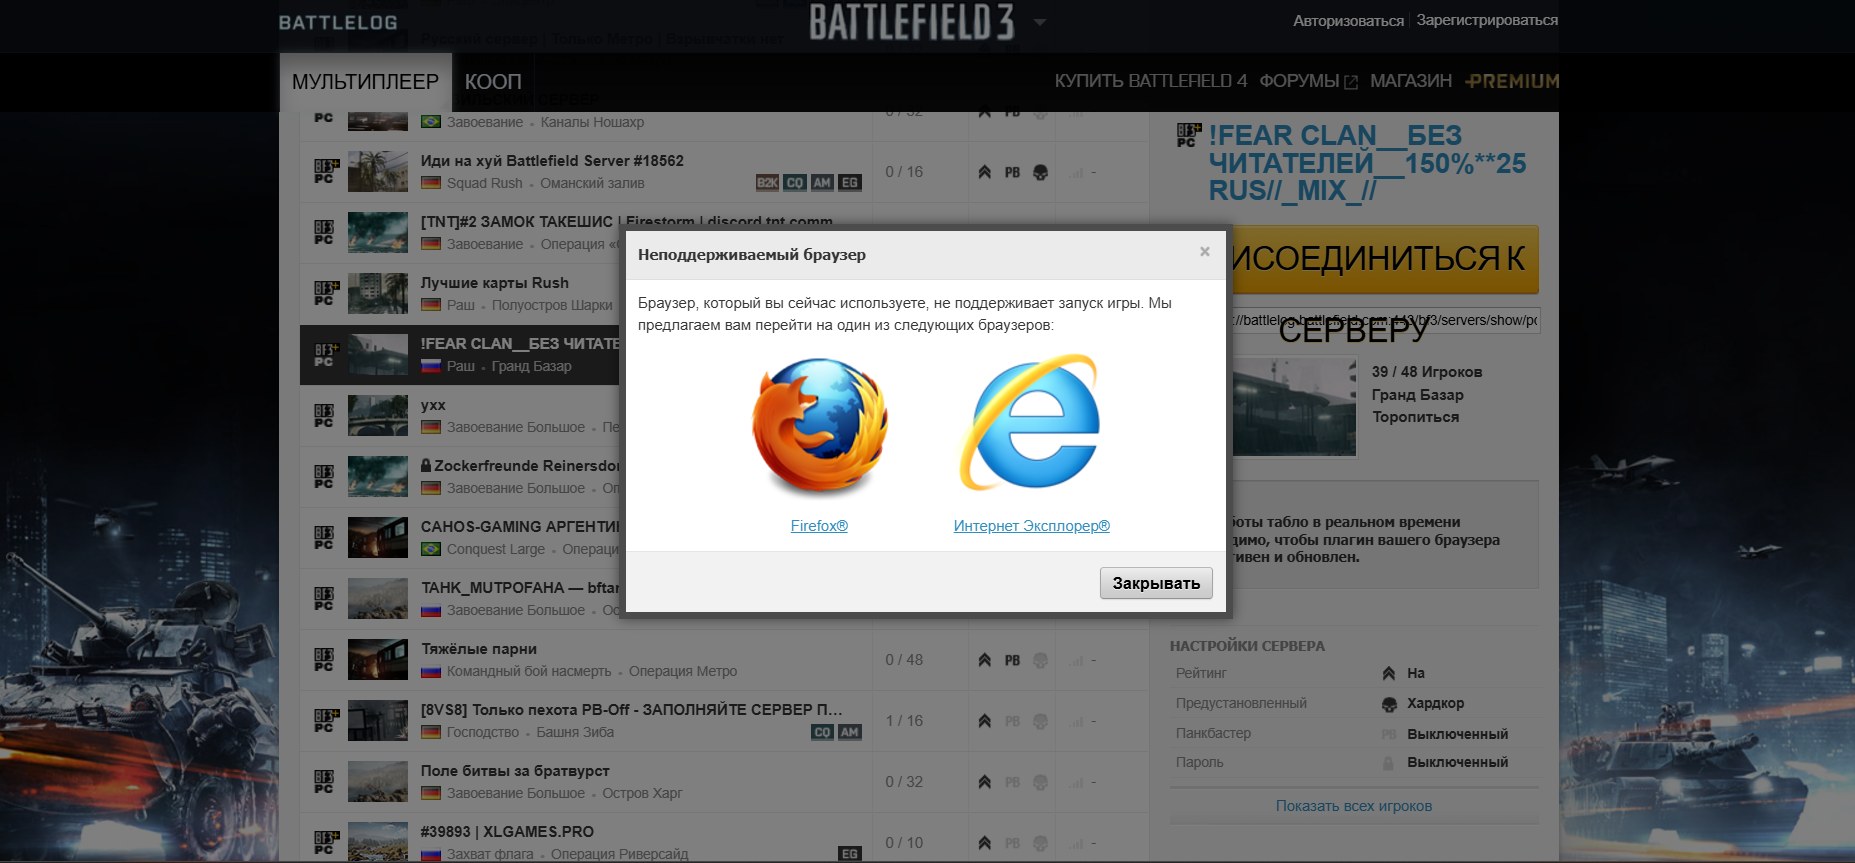The image size is (1855, 863).
Task: Click the AM badge in the Server #18562 row
Action: [x=822, y=183]
